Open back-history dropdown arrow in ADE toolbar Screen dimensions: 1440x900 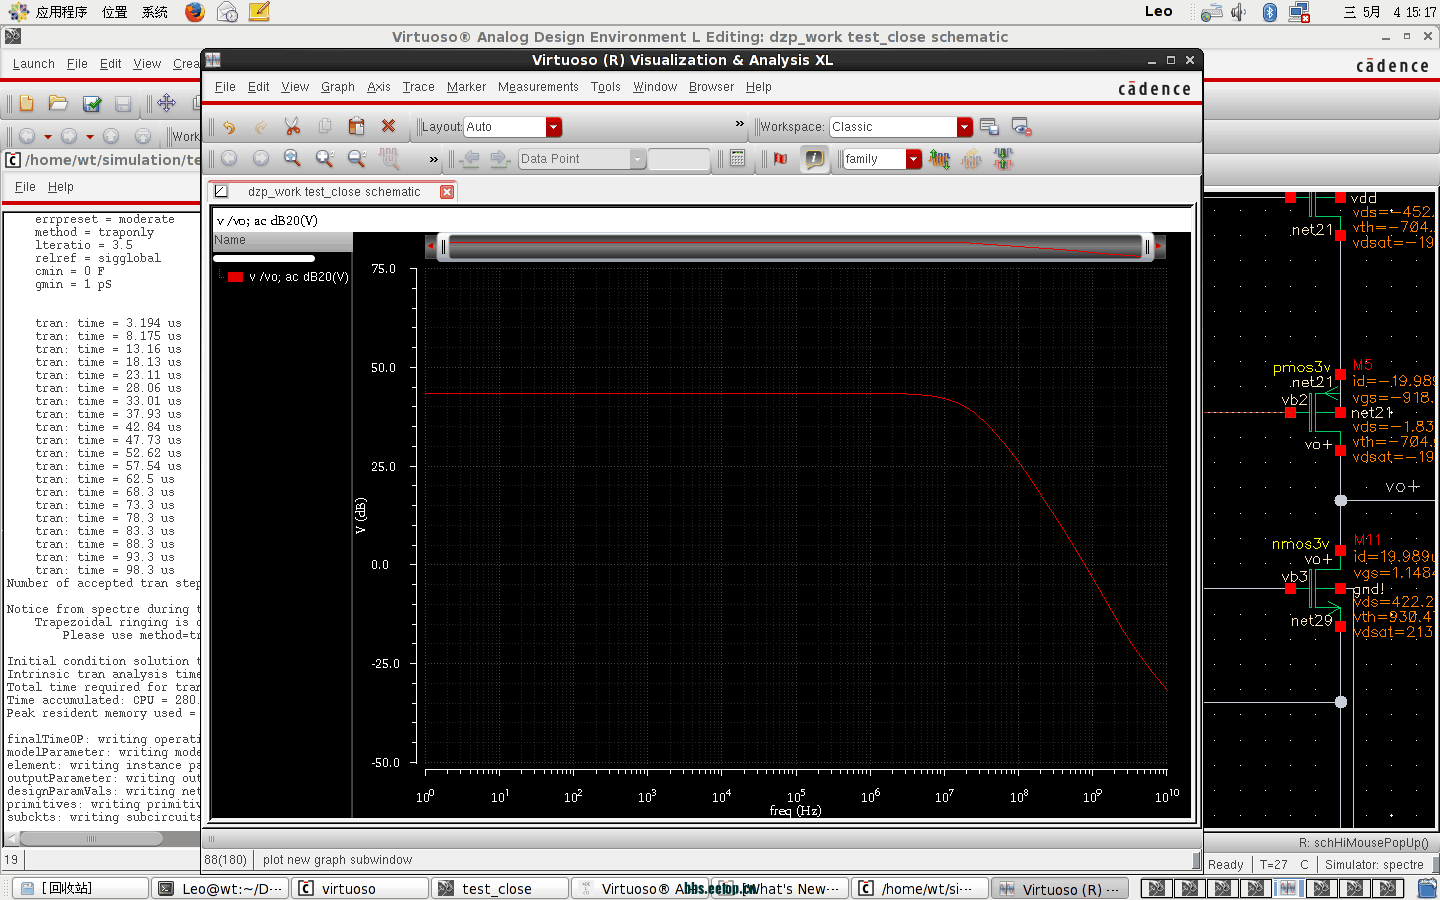pos(47,136)
